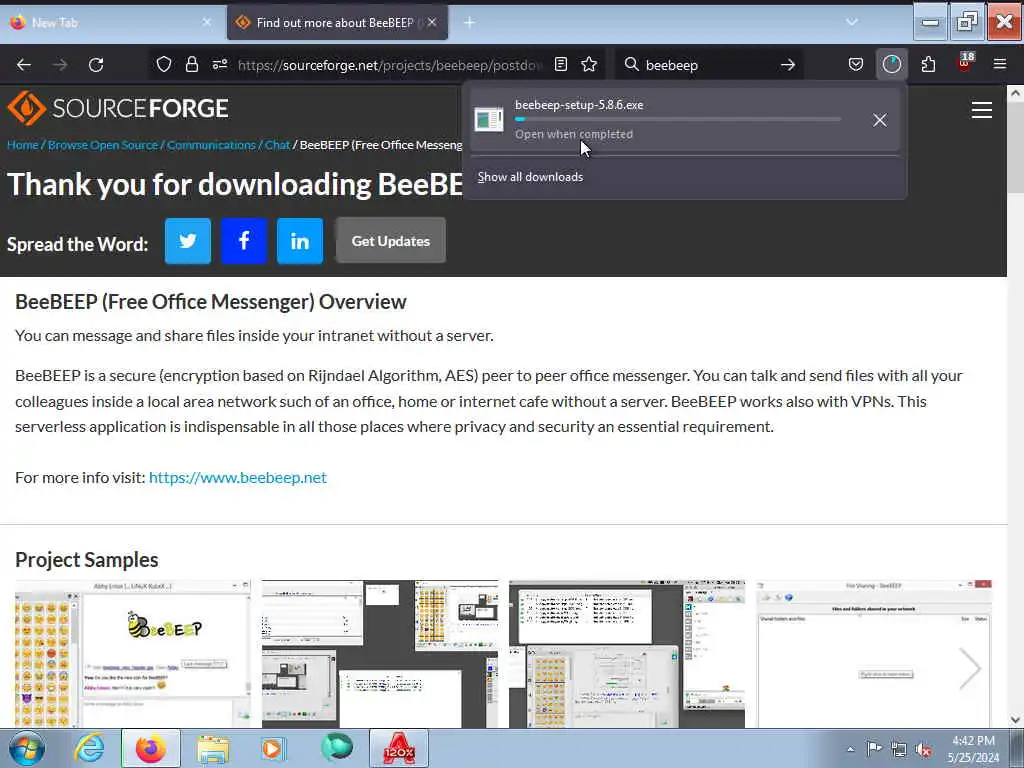Open the extensions puzzle icon

(928, 65)
